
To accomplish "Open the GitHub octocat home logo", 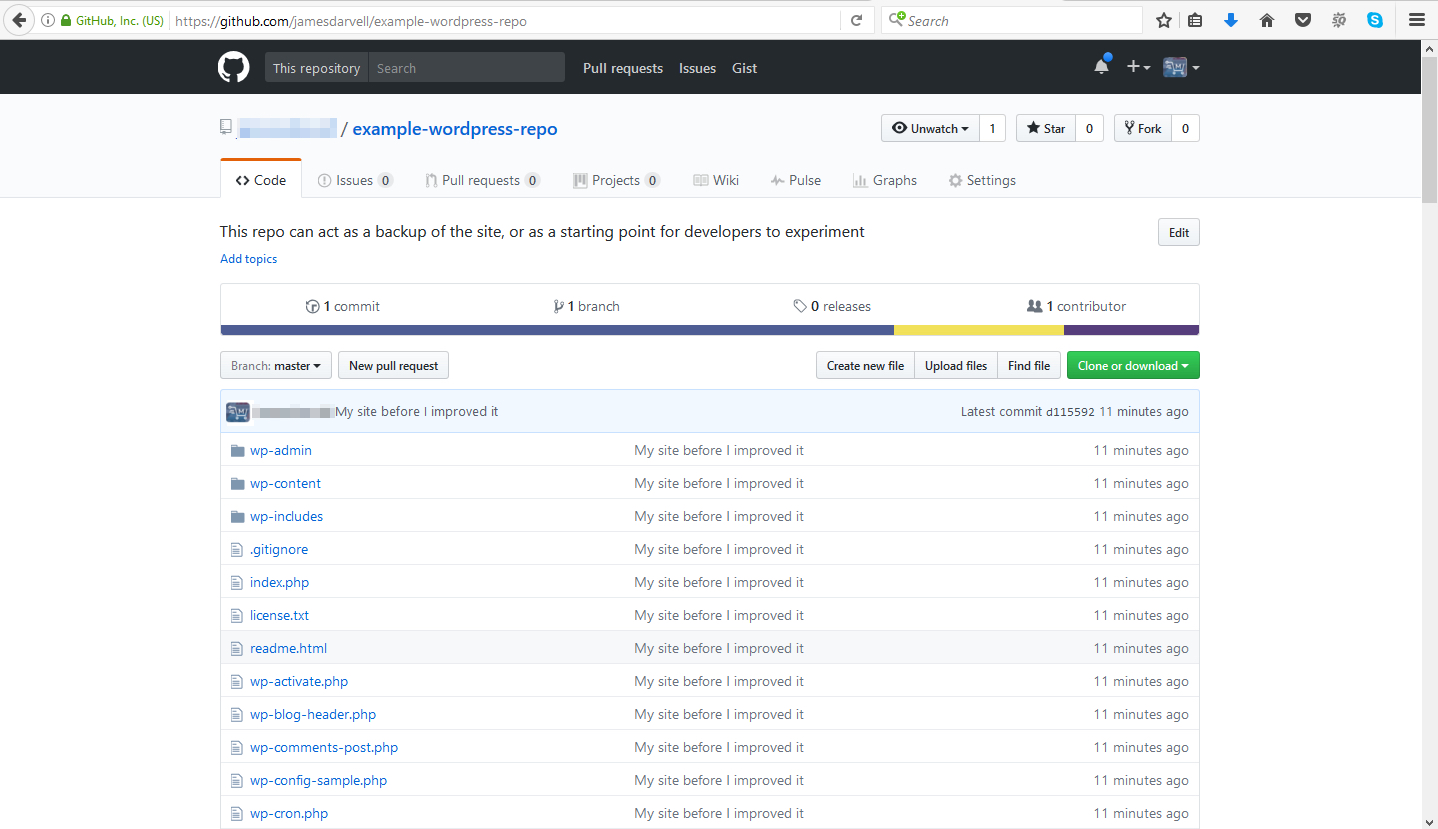I will point(233,66).
